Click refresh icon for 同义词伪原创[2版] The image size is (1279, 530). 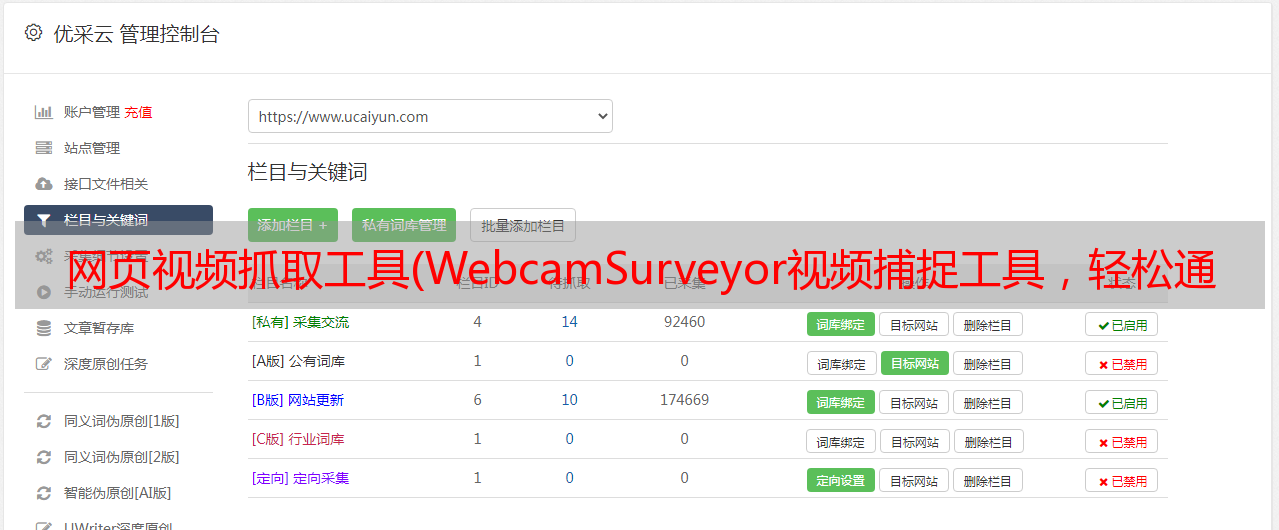click(x=43, y=457)
